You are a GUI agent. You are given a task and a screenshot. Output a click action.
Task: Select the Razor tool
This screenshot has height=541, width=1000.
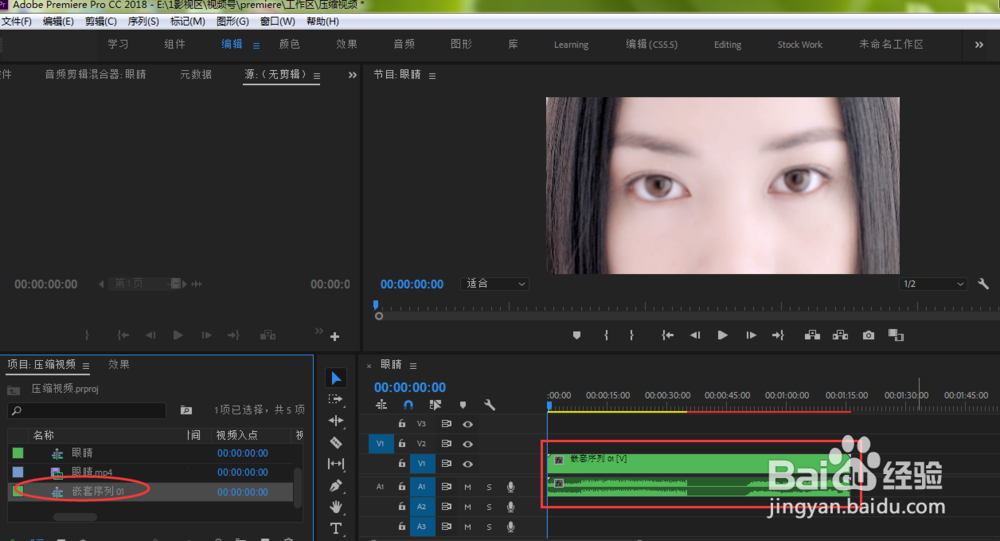335,442
